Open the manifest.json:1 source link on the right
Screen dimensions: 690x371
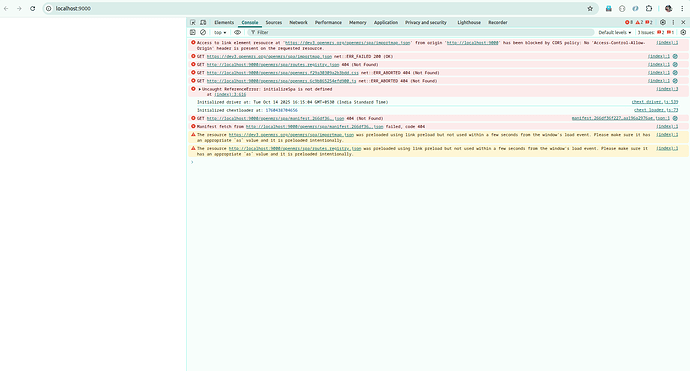[x=620, y=119]
